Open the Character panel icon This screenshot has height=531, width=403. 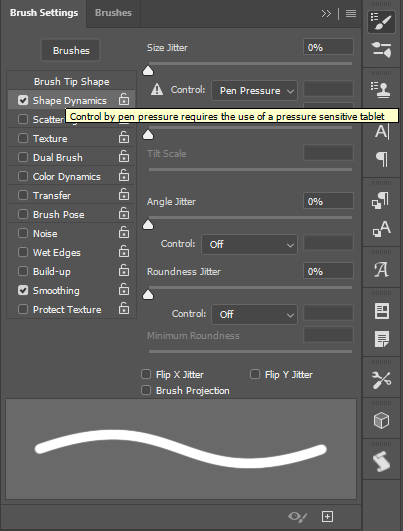(382, 131)
